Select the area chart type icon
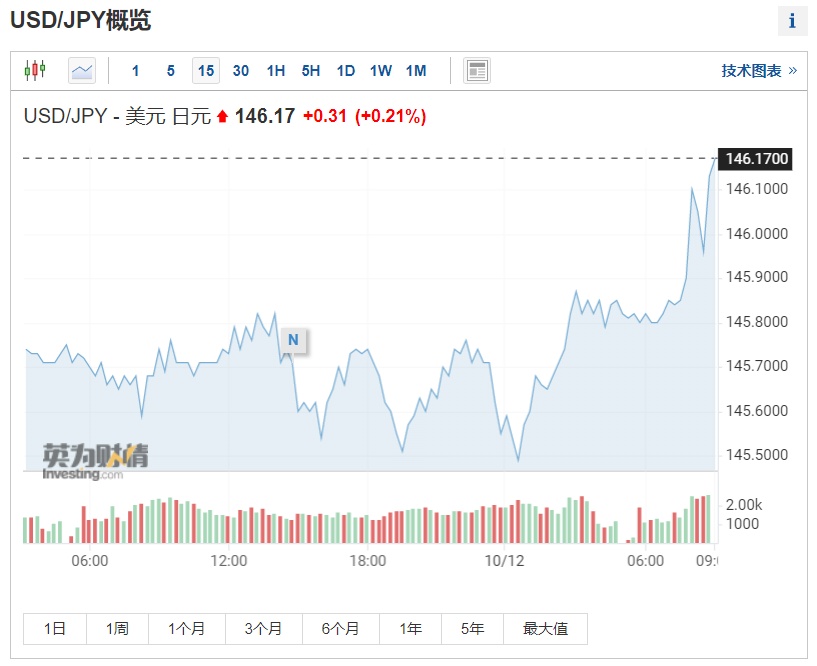 click(x=82, y=70)
